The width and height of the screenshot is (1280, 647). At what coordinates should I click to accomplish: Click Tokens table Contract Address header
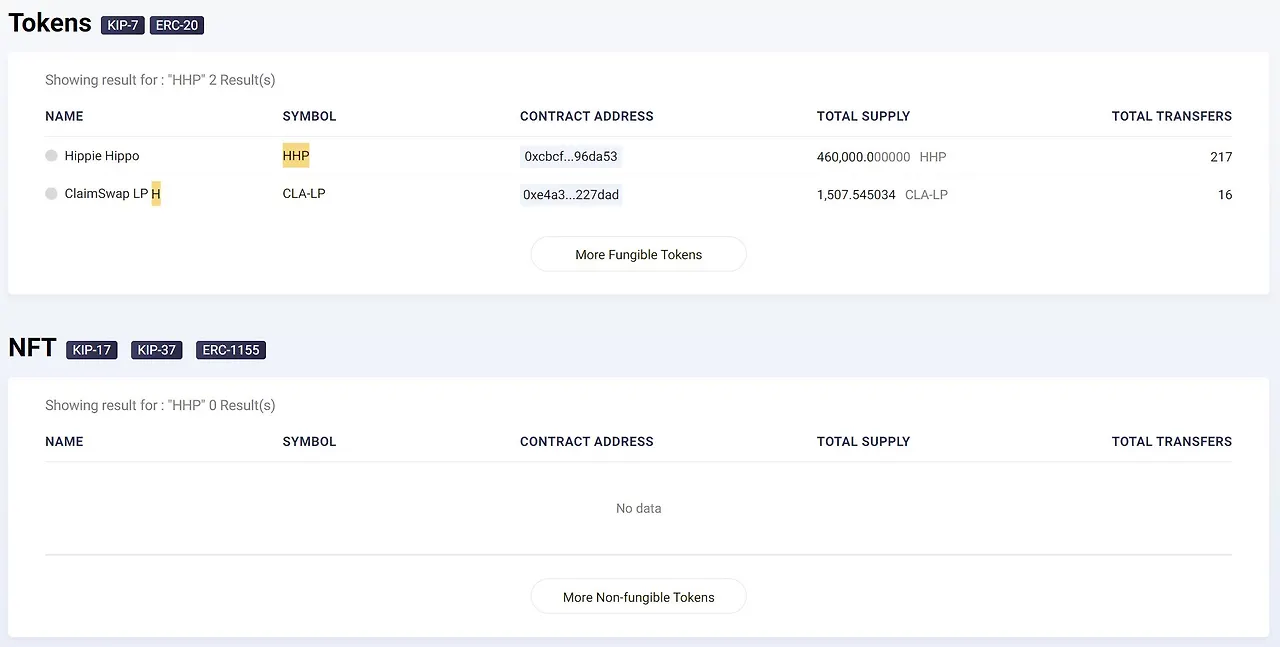(x=586, y=116)
